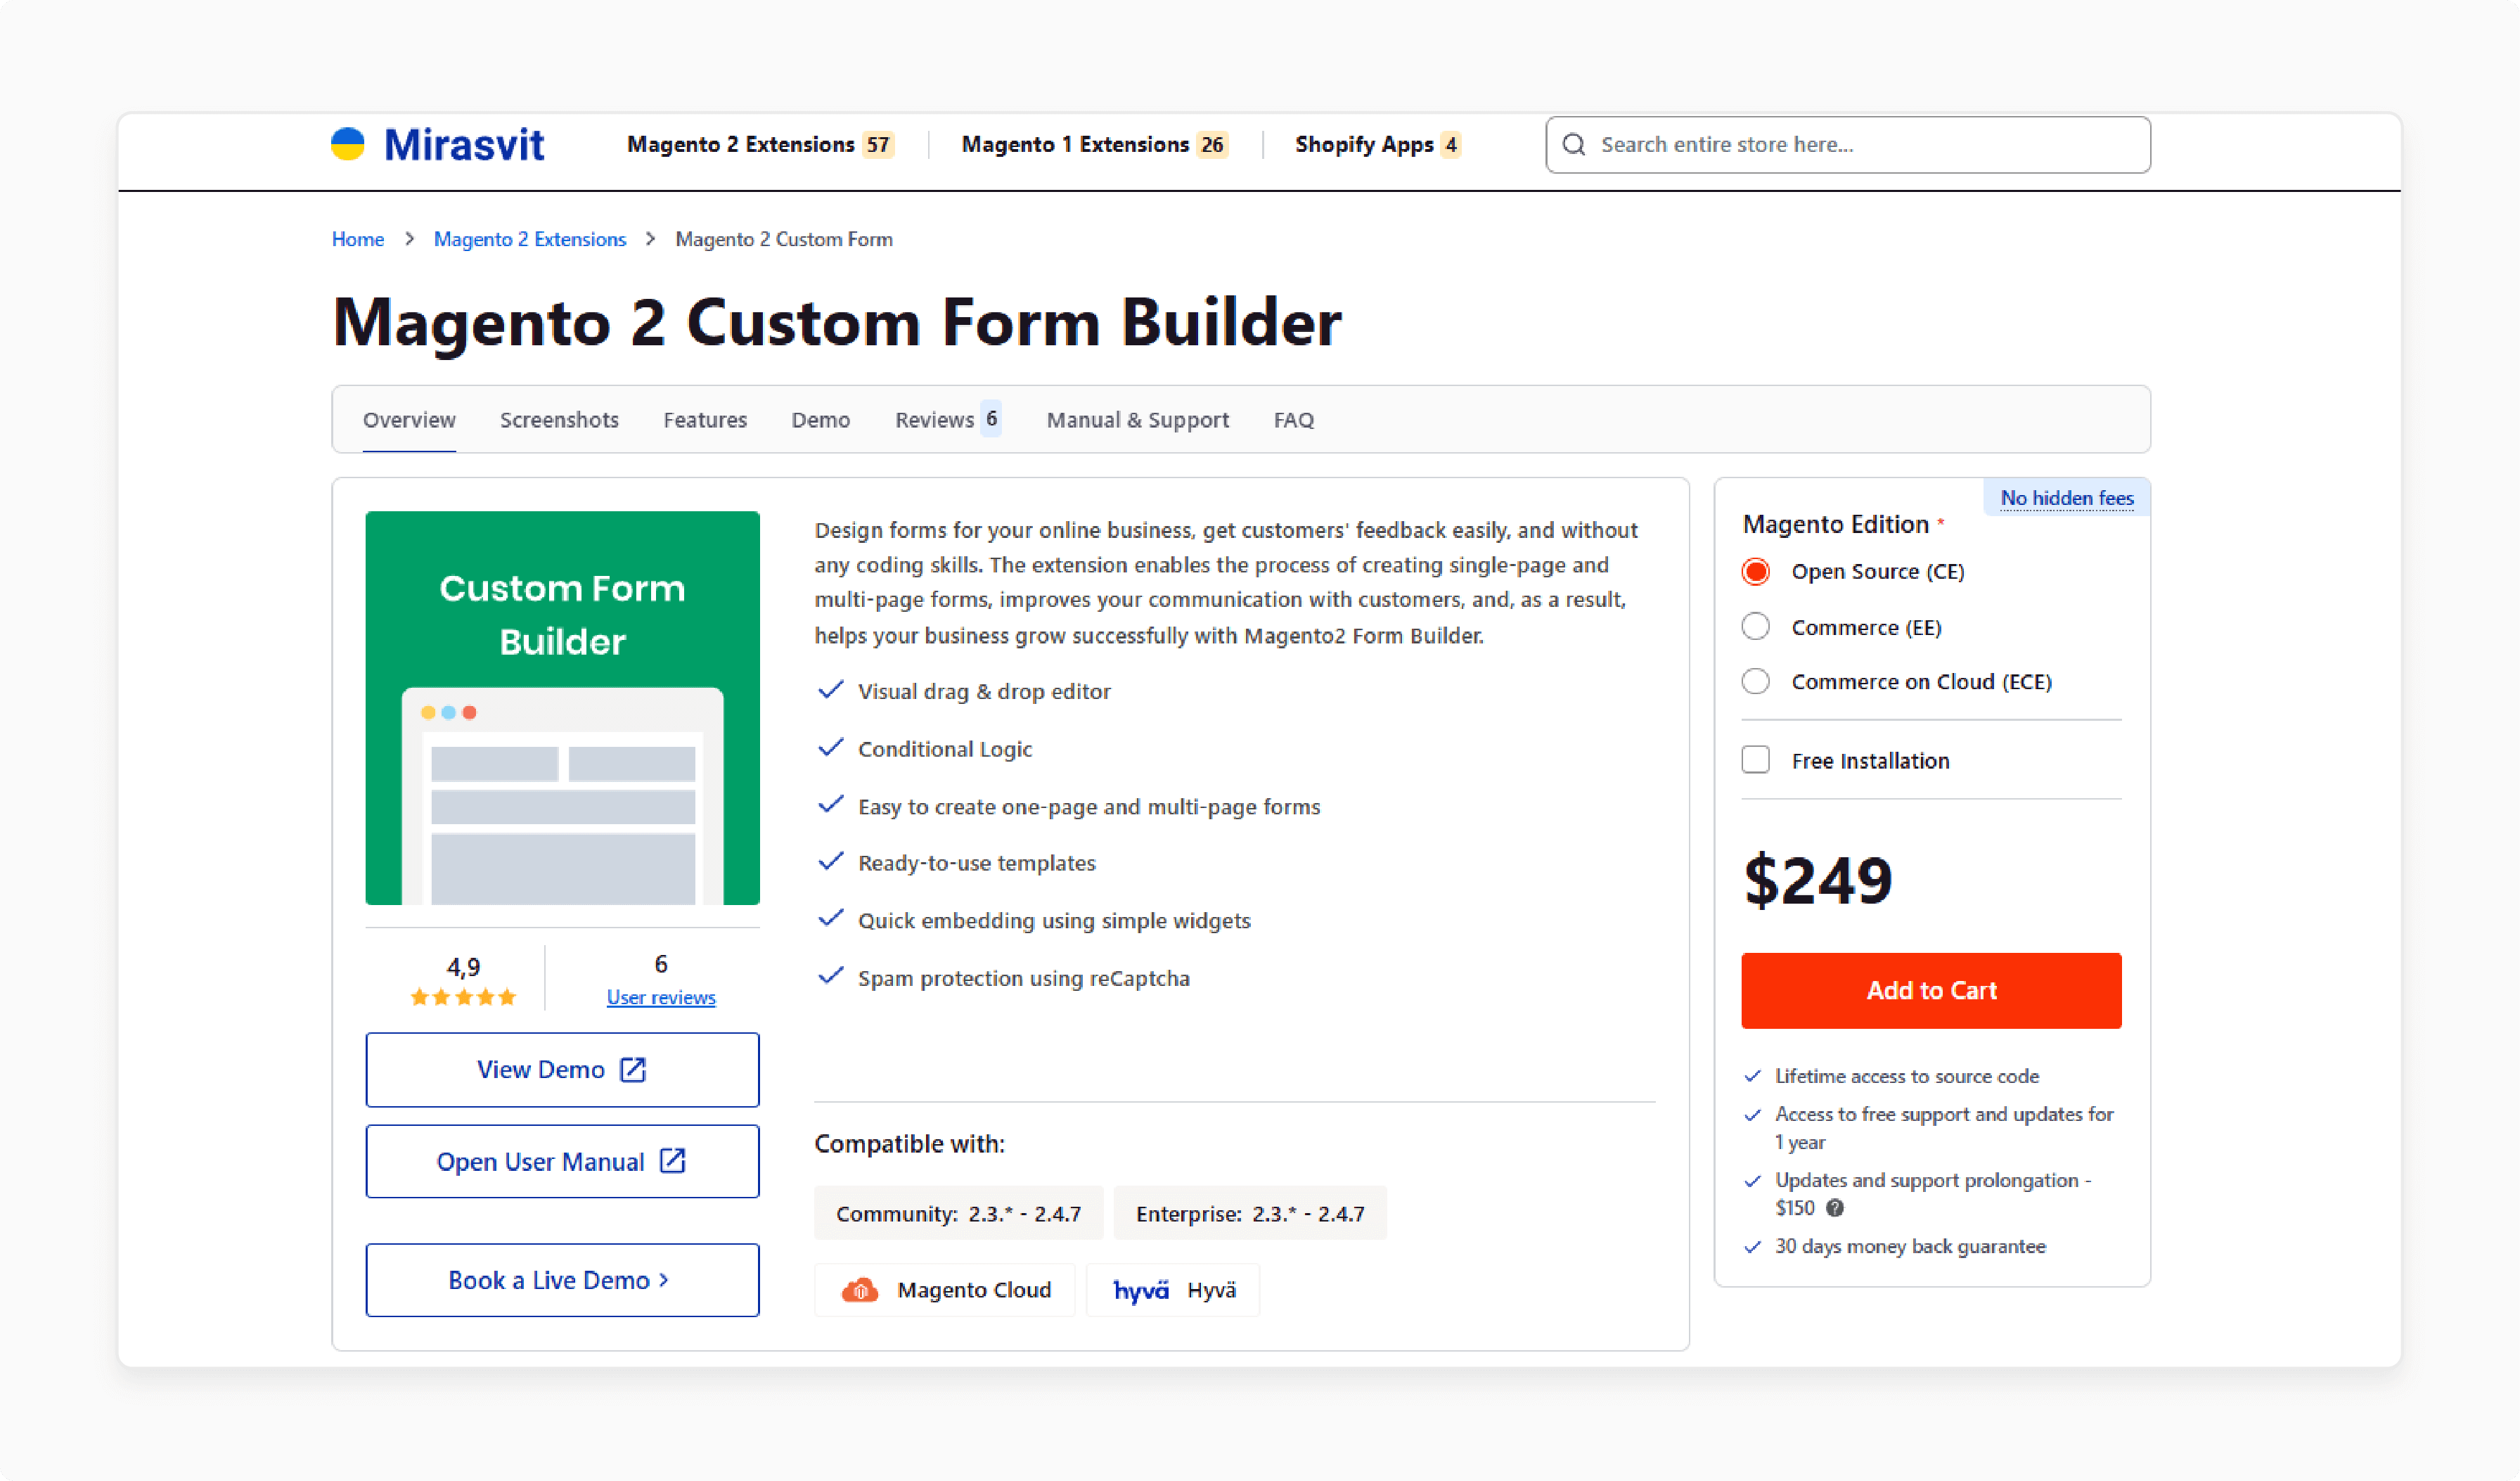Go to Magento 2 Extensions breadcrumb
This screenshot has width=2520, height=1481.
tap(530, 239)
